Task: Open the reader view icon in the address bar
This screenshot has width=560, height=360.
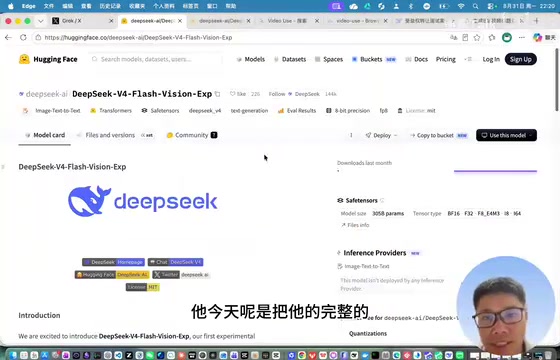Action: pos(465,38)
